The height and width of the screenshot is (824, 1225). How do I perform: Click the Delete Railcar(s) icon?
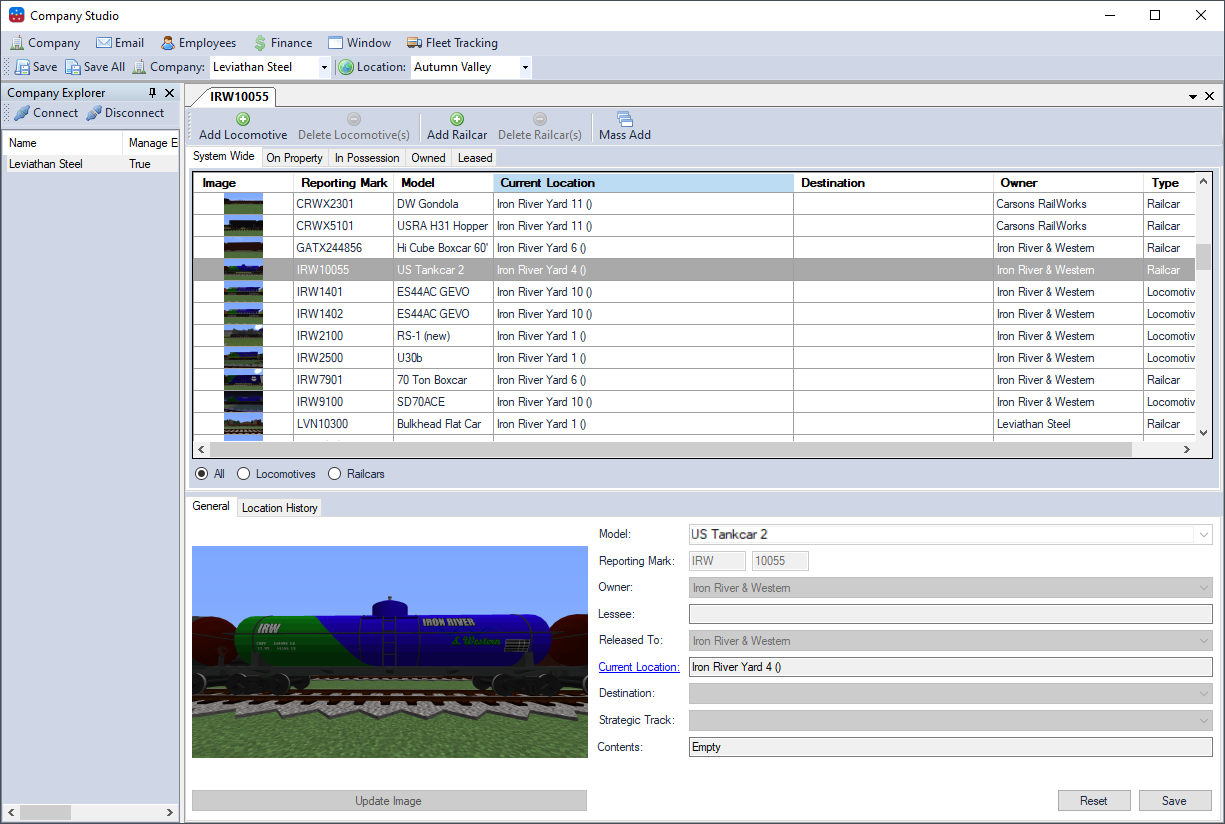(540, 119)
